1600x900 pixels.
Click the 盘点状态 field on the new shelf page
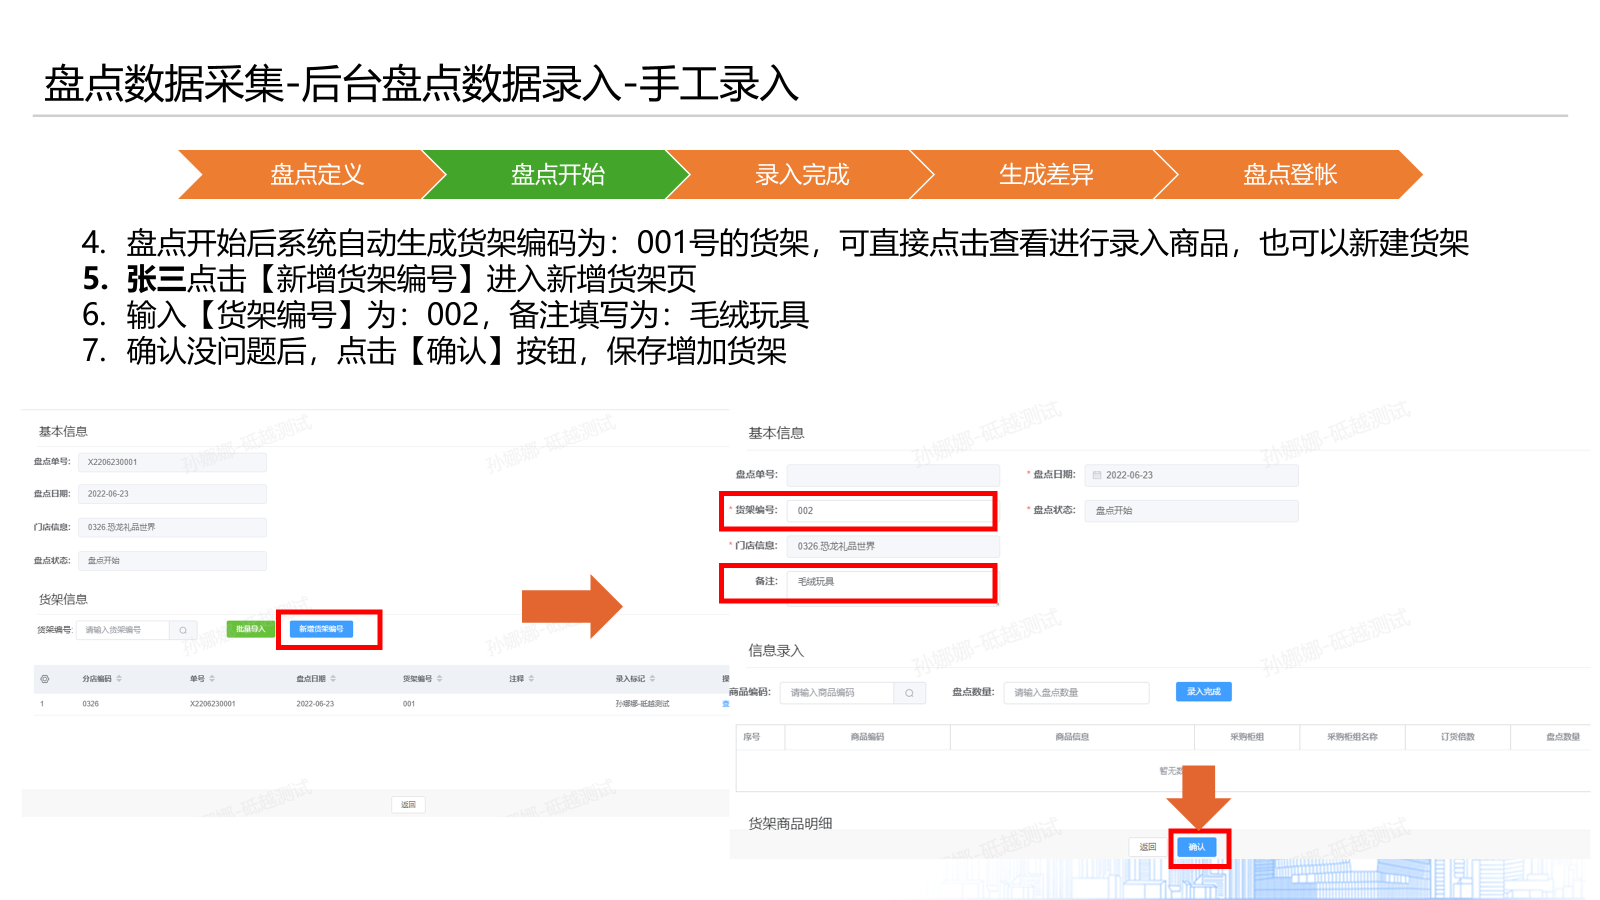[1192, 511]
